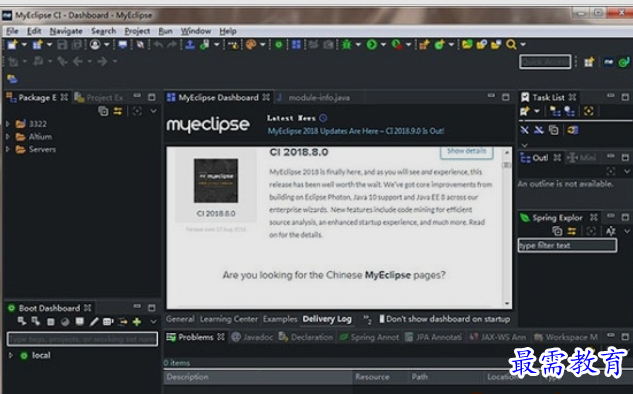Switch to the Javadoc tab
The image size is (633, 394).
click(253, 337)
